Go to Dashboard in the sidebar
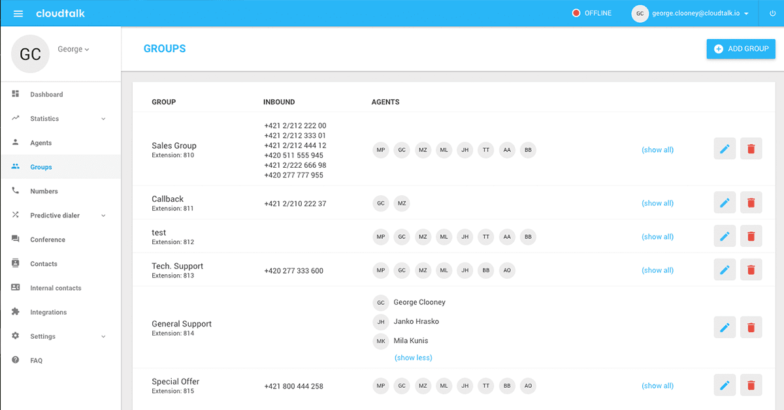The height and width of the screenshot is (410, 784). [46, 94]
